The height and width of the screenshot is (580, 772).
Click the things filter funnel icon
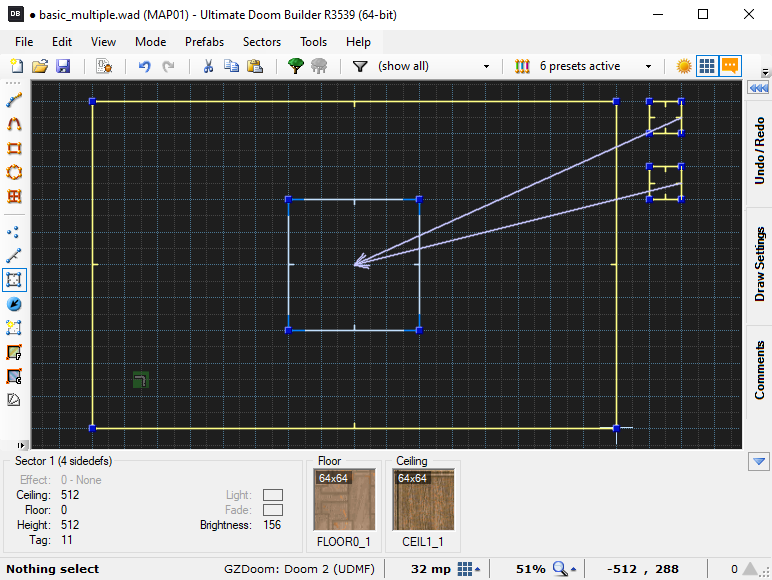(x=360, y=66)
